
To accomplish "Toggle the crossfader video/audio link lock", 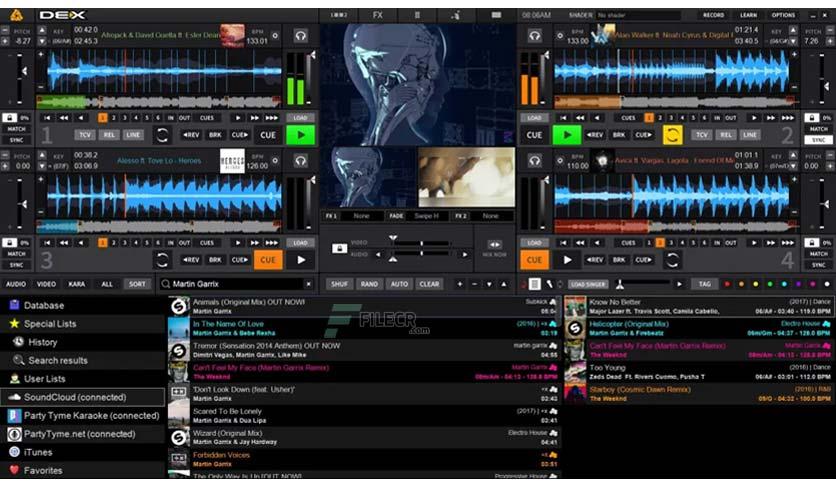I will pyautogui.click(x=340, y=248).
